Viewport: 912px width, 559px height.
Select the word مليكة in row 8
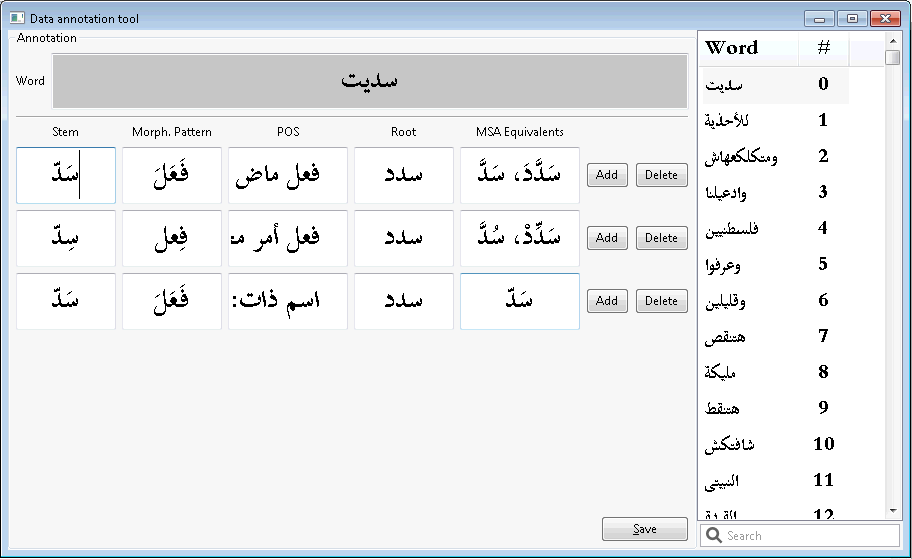coord(720,372)
